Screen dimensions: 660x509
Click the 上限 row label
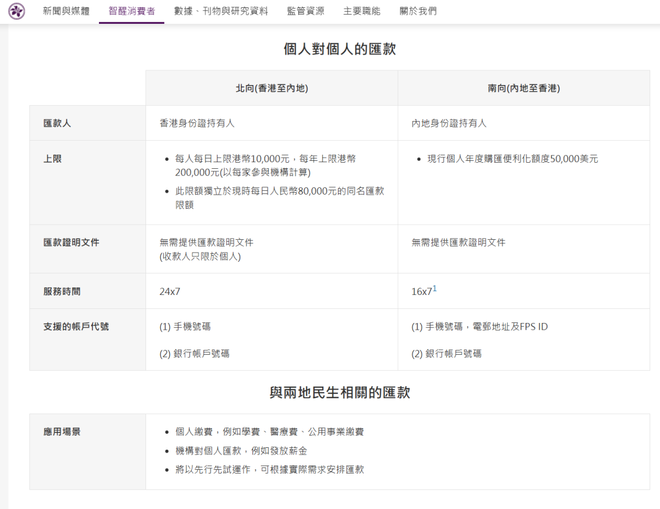52,158
